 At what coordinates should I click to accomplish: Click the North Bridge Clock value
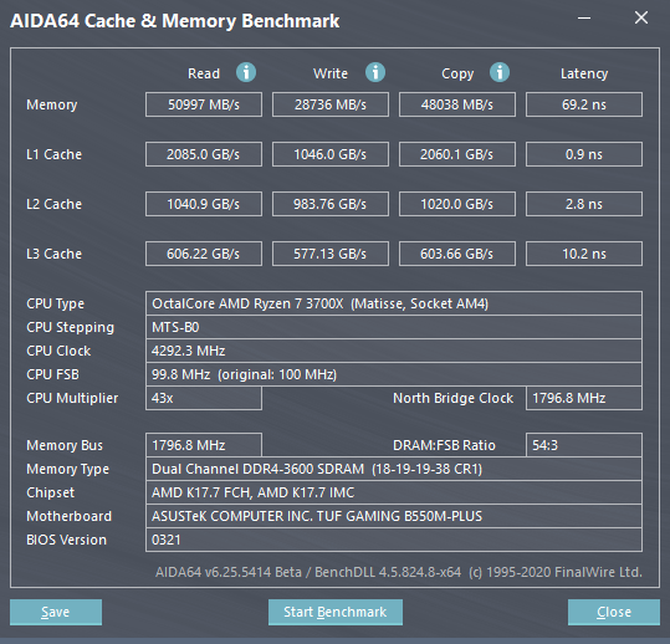(x=584, y=398)
